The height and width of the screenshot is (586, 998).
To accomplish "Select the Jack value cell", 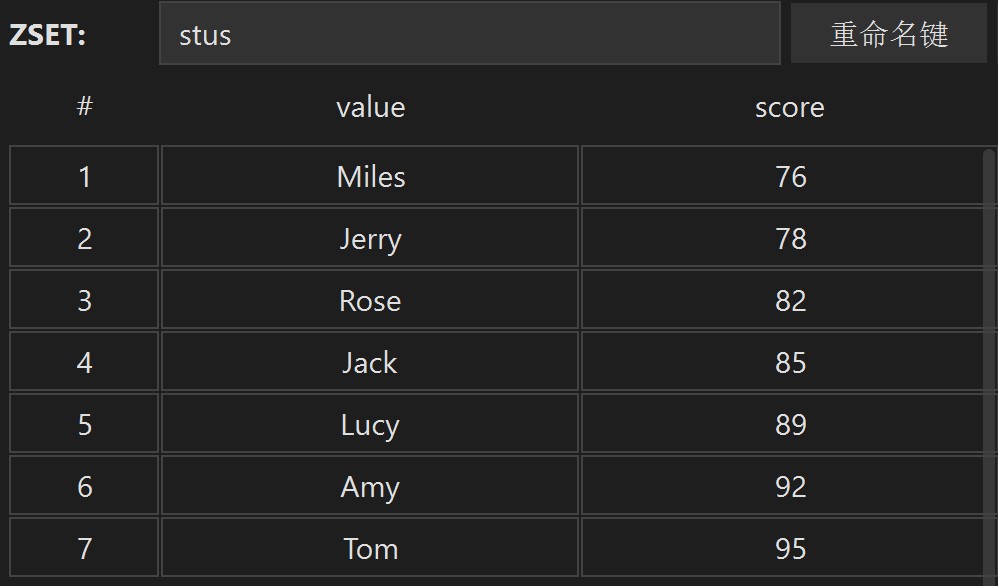I will click(x=370, y=361).
